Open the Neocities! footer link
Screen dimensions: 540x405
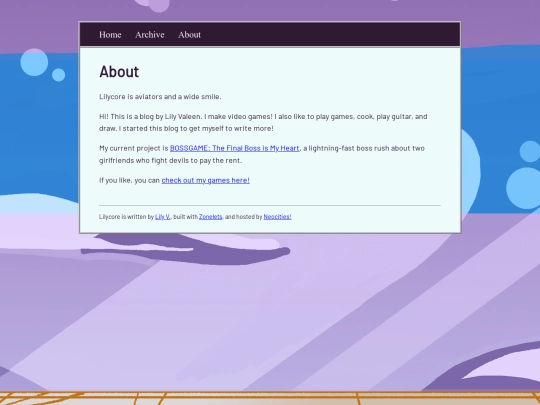click(x=277, y=217)
